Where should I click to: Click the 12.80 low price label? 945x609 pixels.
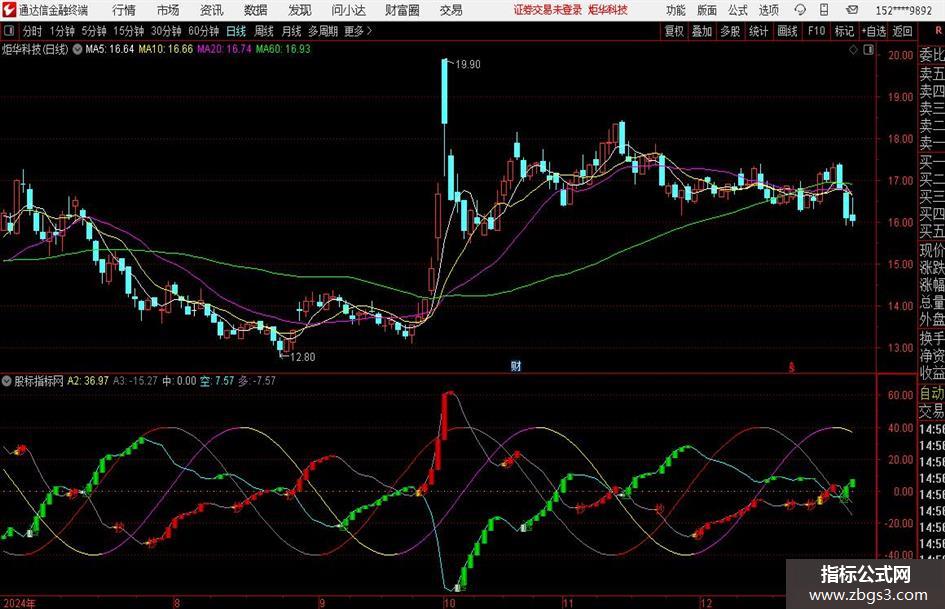click(x=303, y=357)
